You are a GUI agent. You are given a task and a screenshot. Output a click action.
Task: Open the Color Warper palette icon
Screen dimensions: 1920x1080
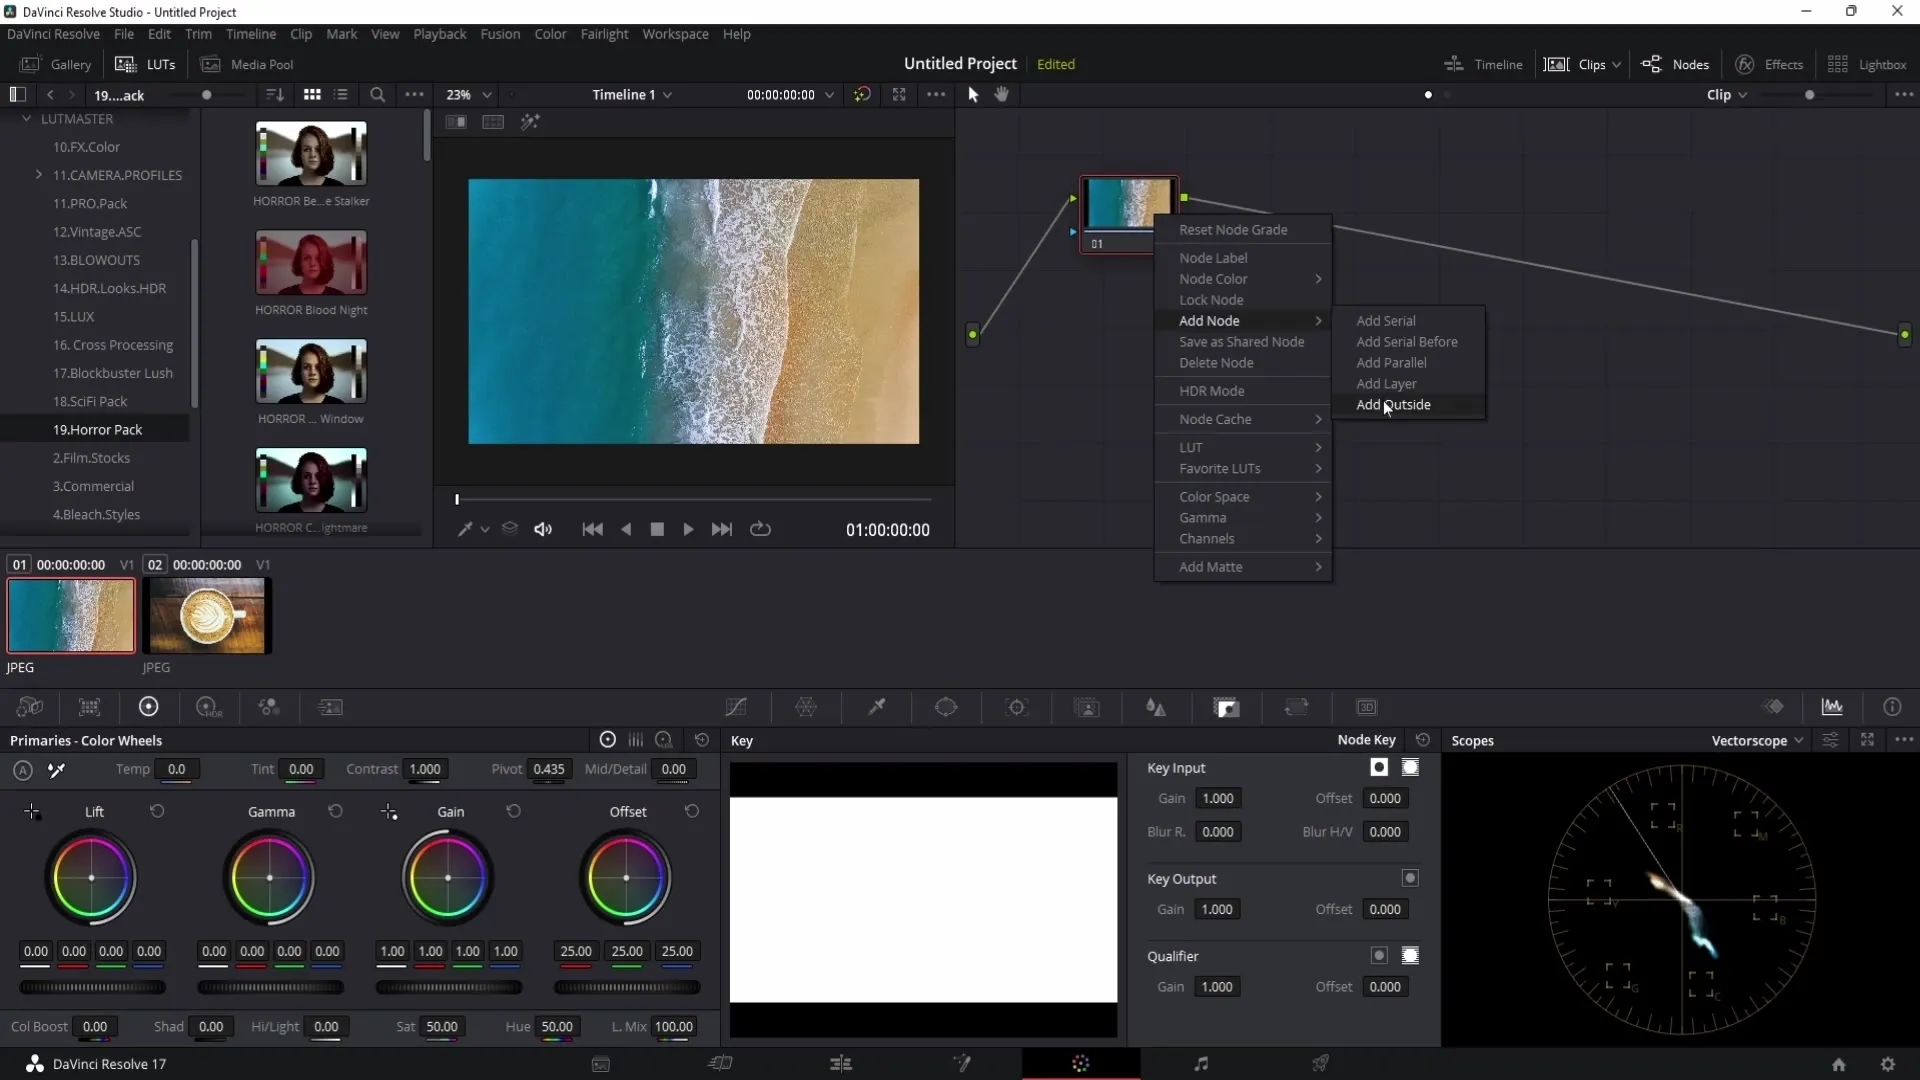click(806, 707)
